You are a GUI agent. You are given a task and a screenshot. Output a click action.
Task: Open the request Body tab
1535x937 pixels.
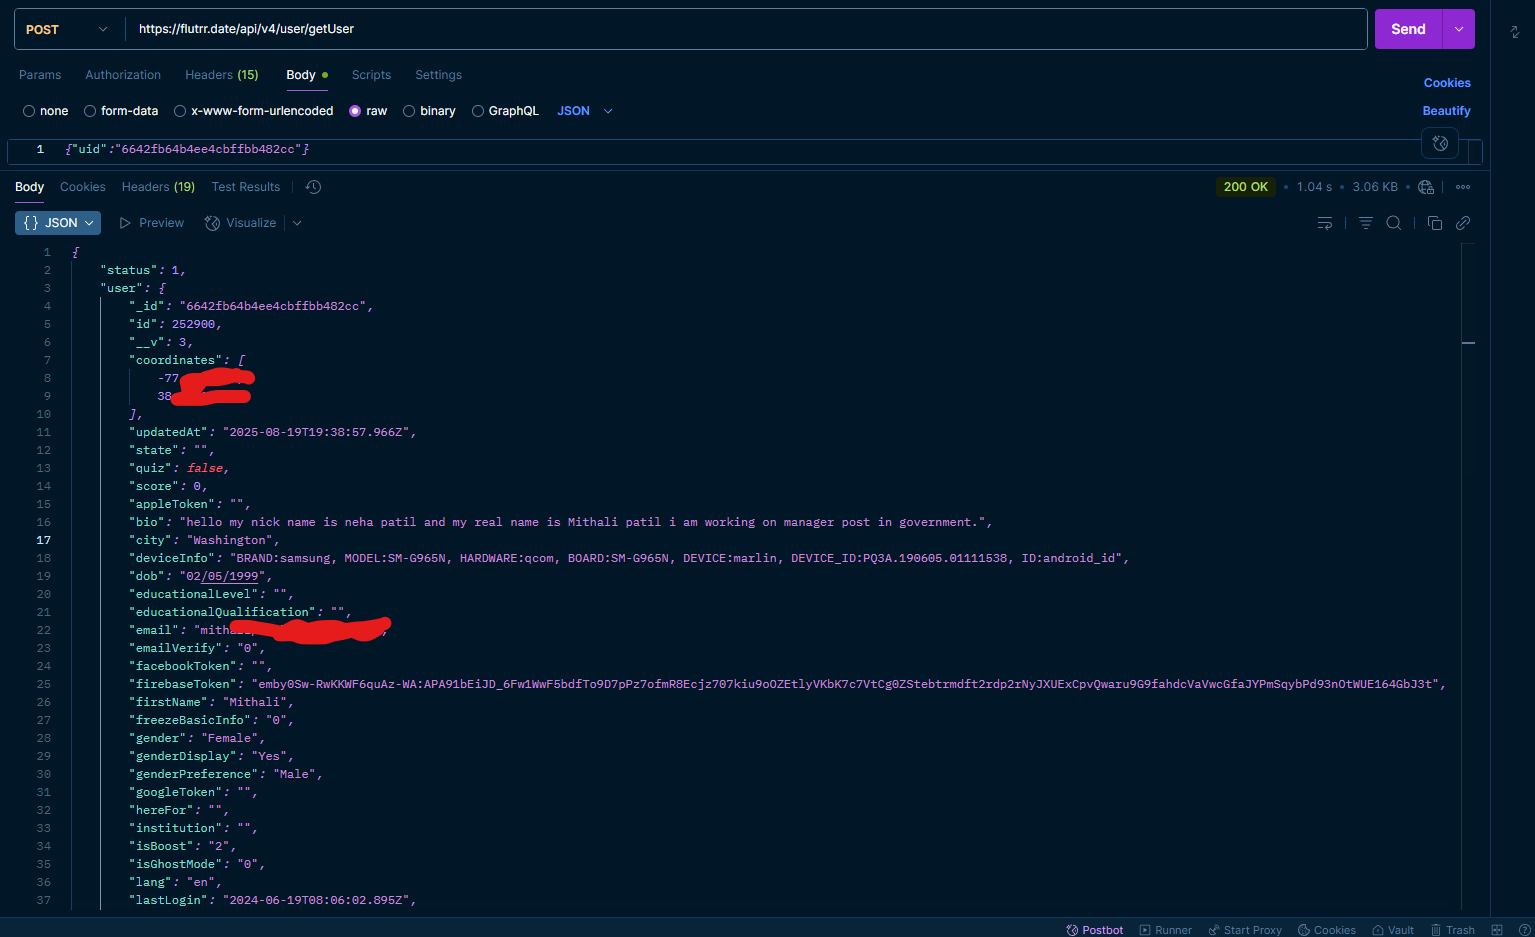tap(307, 75)
